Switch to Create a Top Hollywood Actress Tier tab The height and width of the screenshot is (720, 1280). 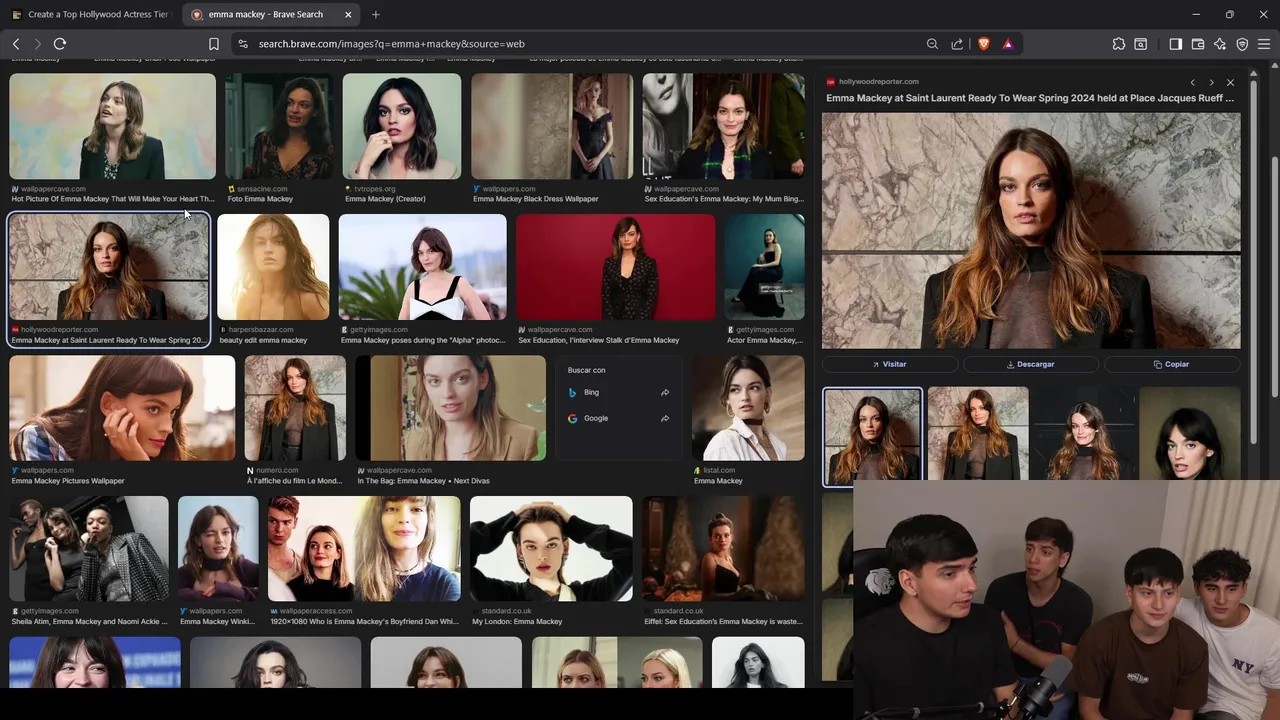[91, 15]
